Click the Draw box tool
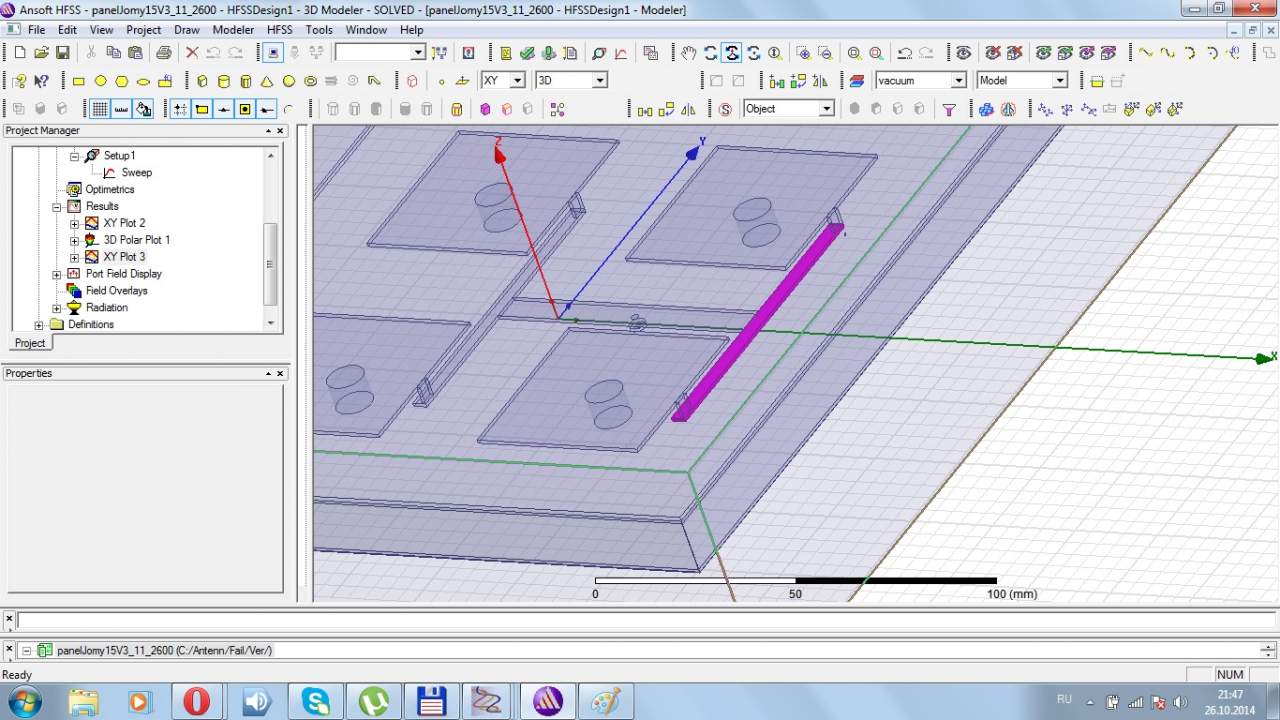The width and height of the screenshot is (1280, 720). tap(202, 81)
